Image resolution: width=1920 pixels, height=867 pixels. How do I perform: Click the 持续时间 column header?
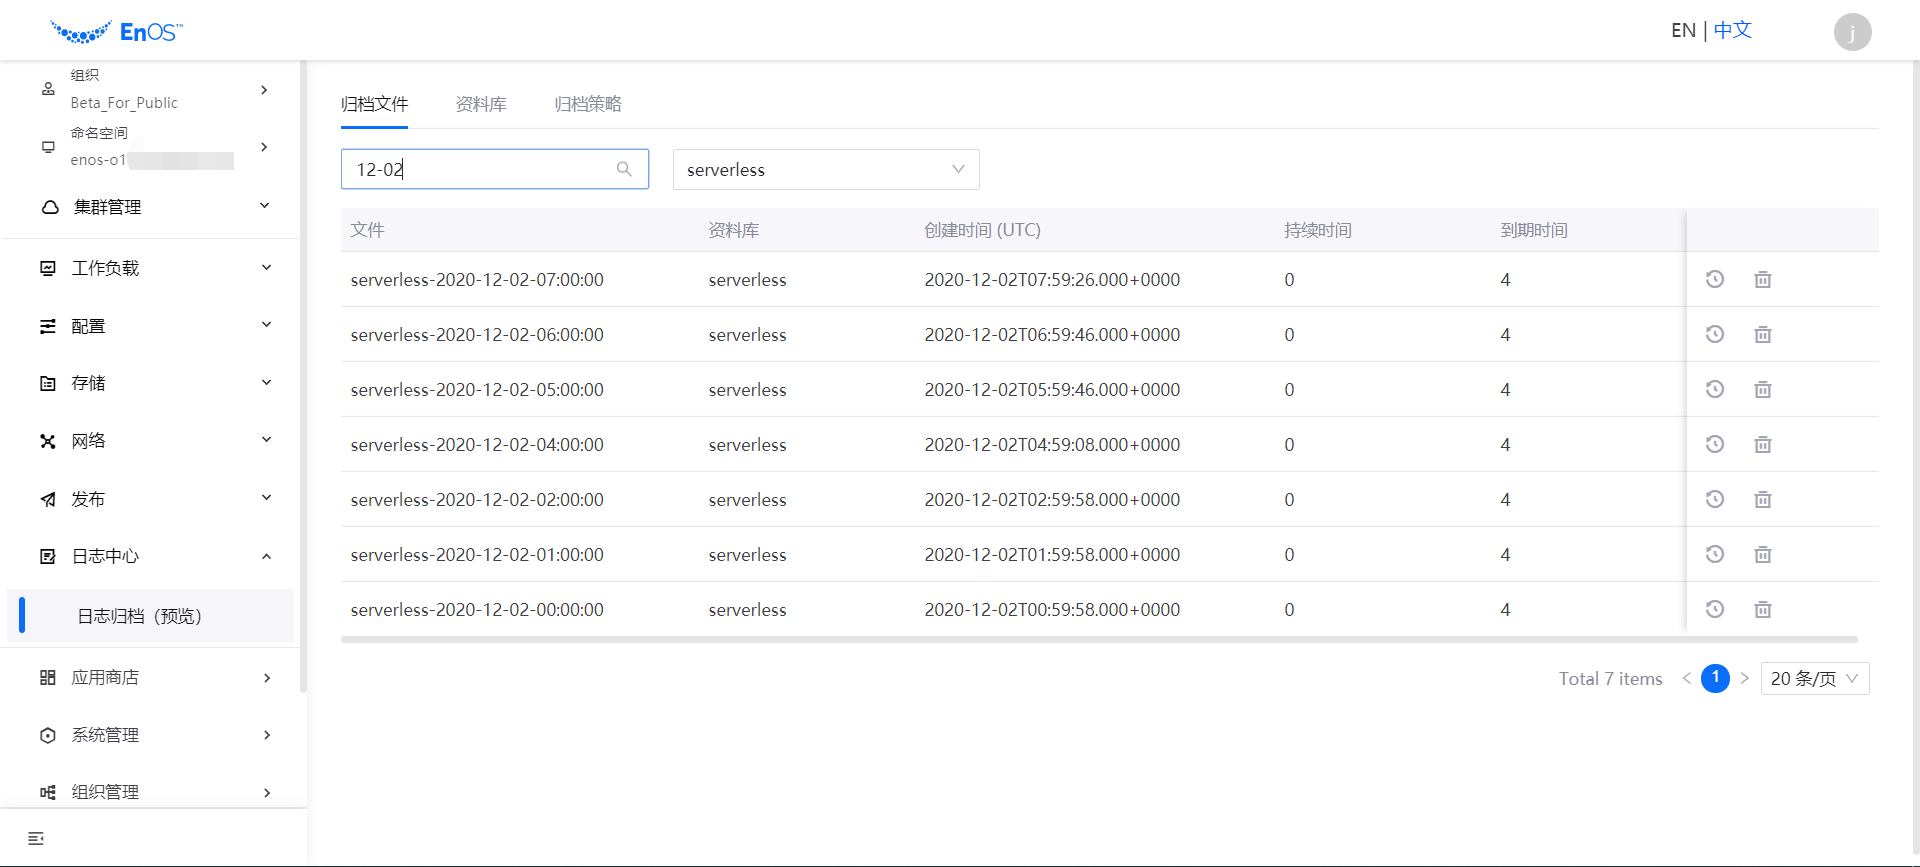click(x=1318, y=230)
